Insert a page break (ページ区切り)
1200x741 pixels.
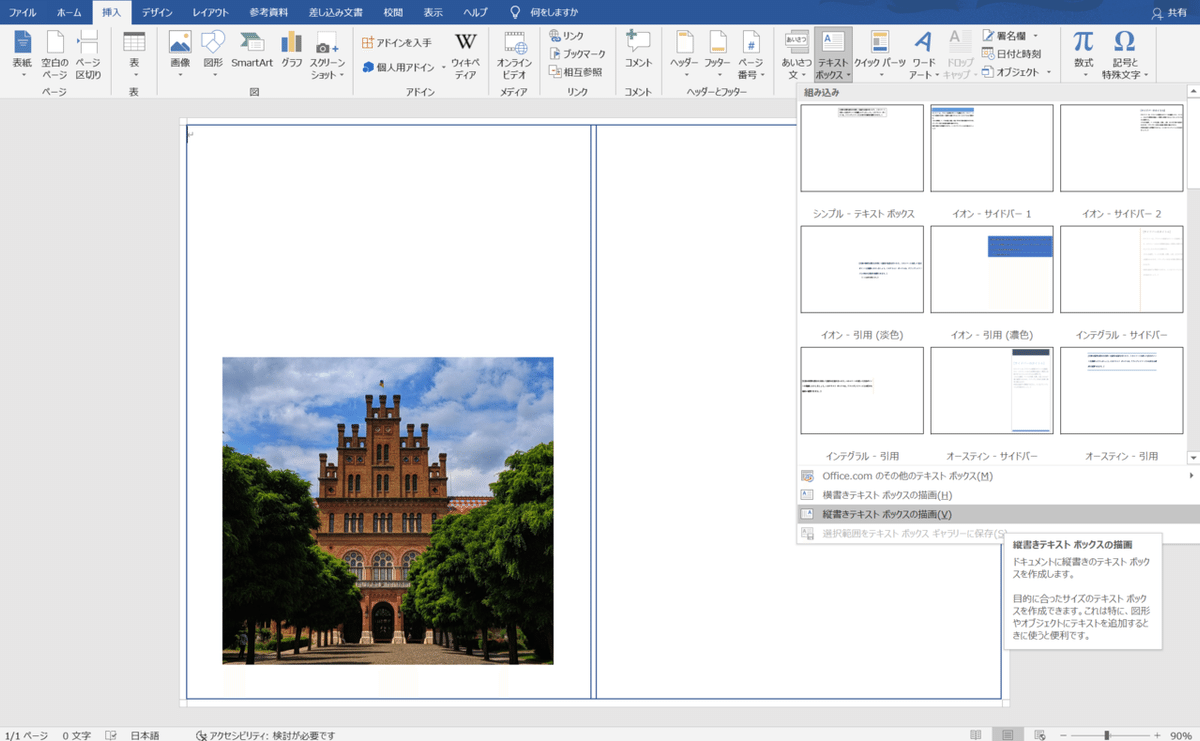tap(88, 55)
